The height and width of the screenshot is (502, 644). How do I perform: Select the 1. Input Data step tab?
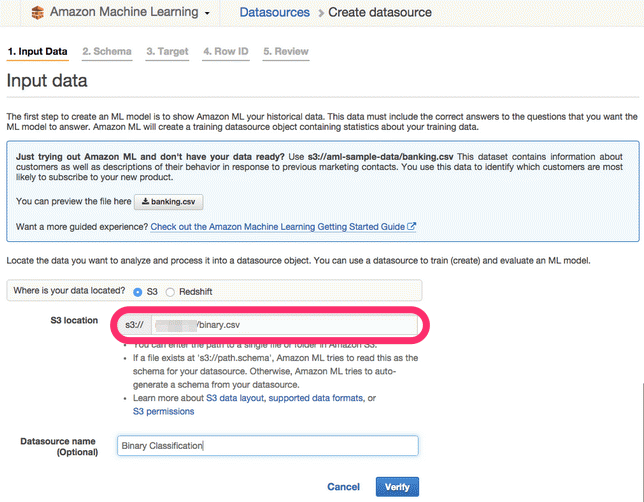point(37,52)
